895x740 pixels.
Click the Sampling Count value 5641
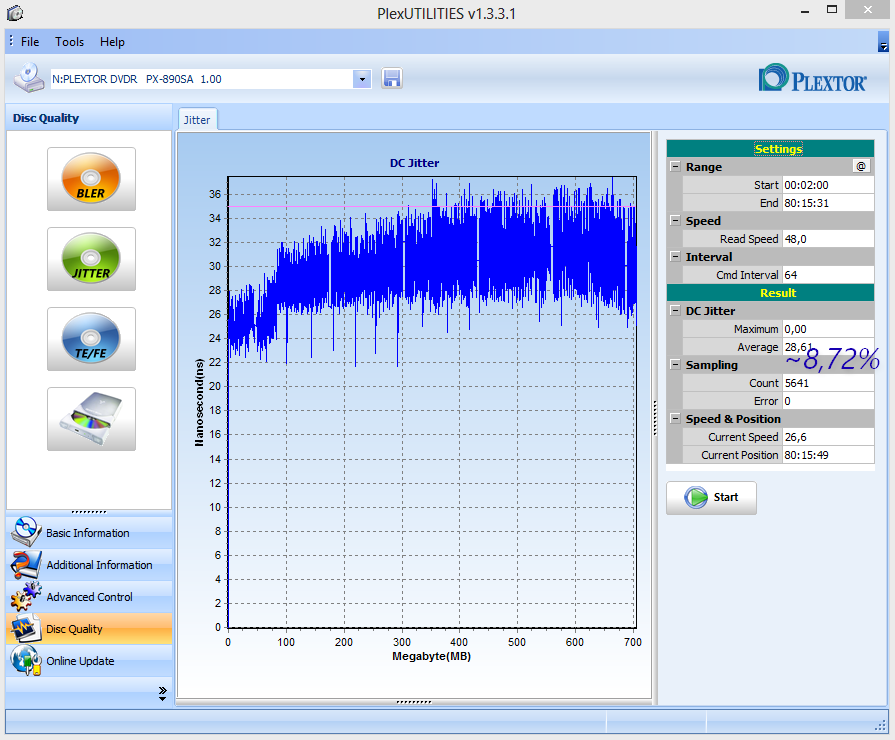pos(828,383)
